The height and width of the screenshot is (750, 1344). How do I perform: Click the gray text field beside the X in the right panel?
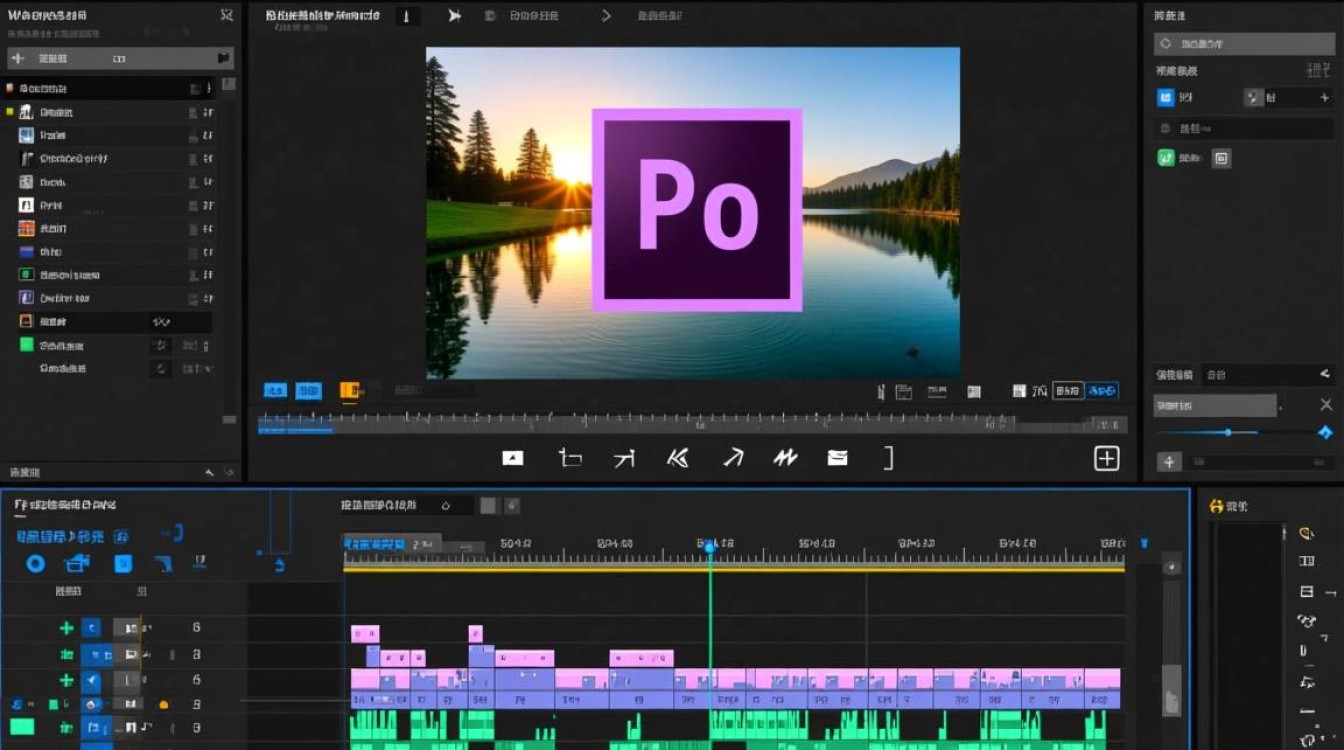coord(1215,405)
